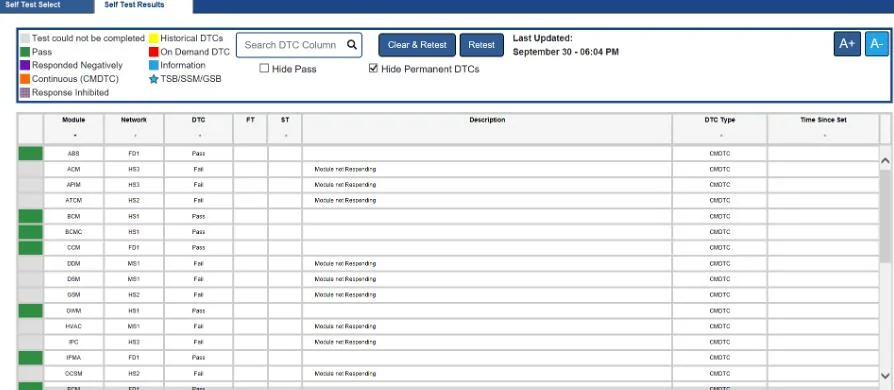The height and width of the screenshot is (390, 894).
Task: Click the green status cell of GWM row
Action: tap(31, 311)
